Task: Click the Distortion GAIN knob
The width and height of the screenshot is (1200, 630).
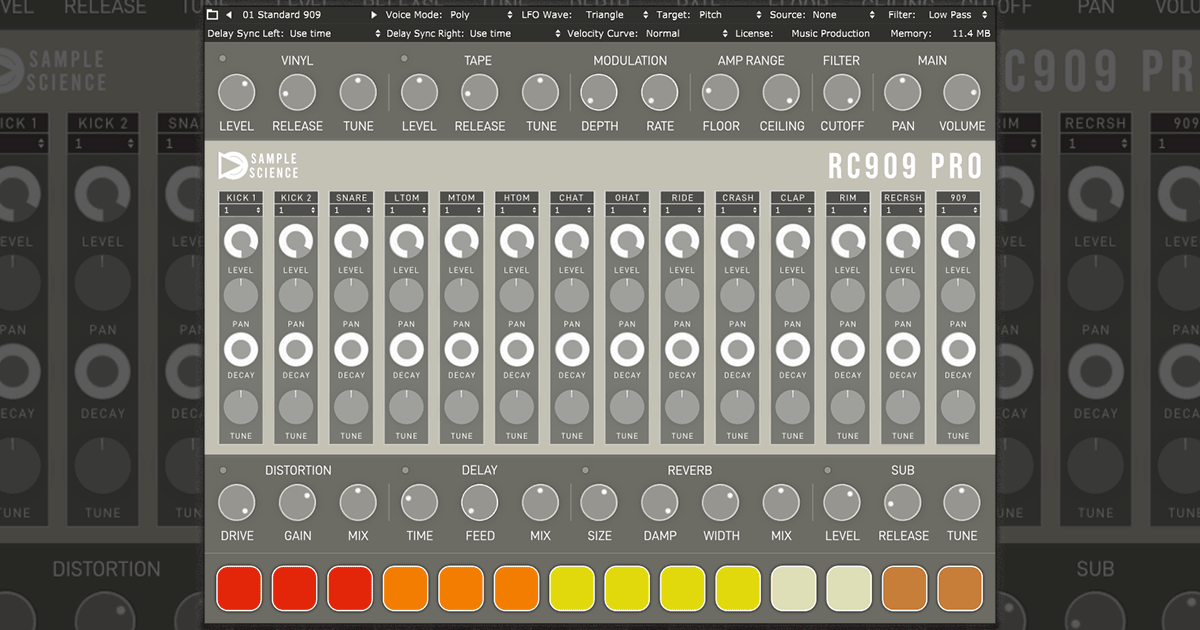Action: [x=297, y=502]
